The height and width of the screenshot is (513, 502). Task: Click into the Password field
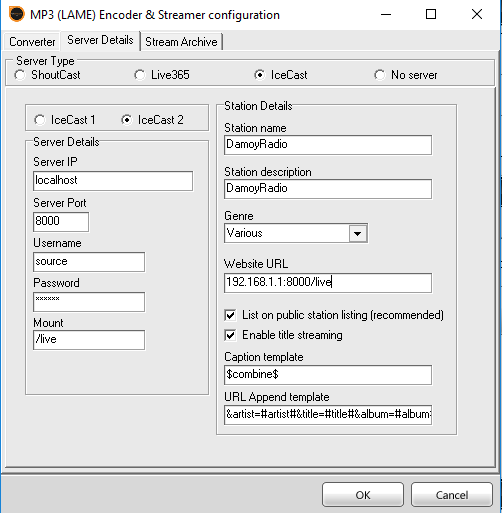tap(89, 302)
